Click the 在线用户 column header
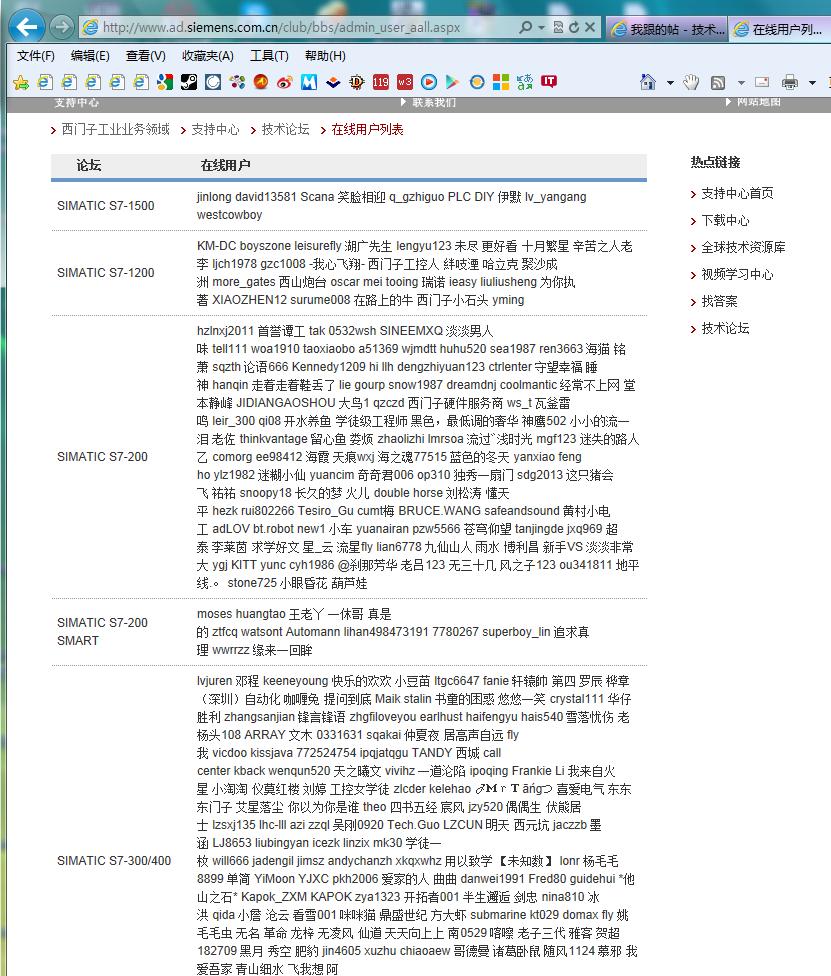This screenshot has width=831, height=976. point(225,166)
